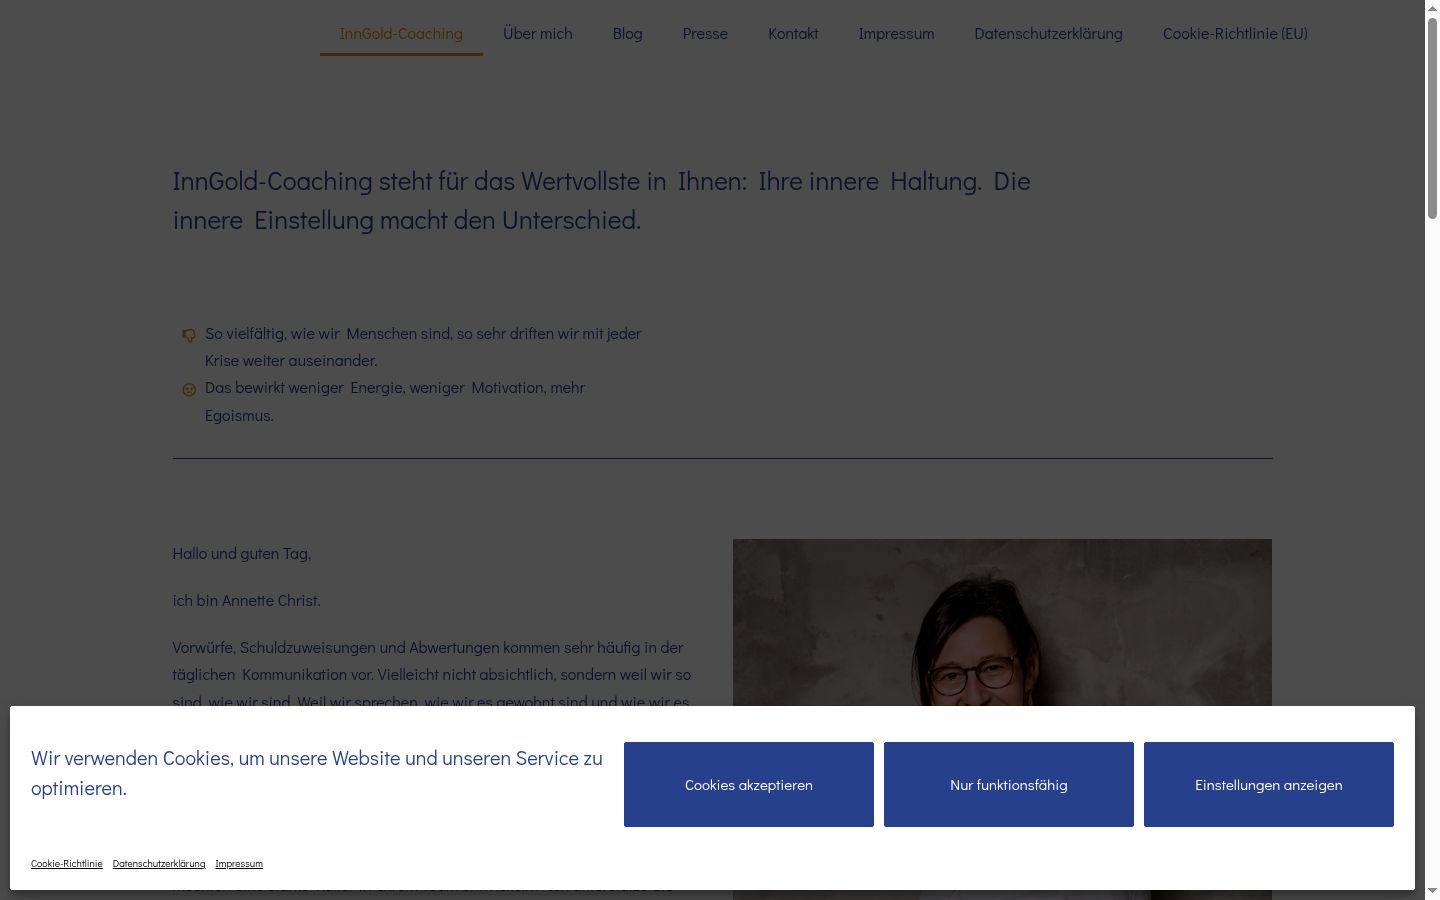Click the thumbs-down icon beside first bullet
1440x900 pixels.
click(189, 336)
